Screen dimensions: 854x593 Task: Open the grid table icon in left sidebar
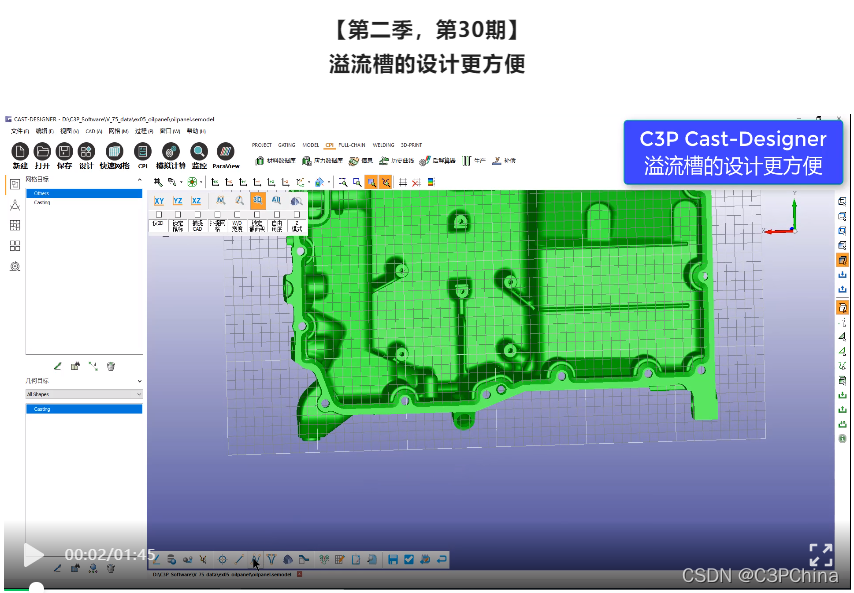(x=15, y=225)
